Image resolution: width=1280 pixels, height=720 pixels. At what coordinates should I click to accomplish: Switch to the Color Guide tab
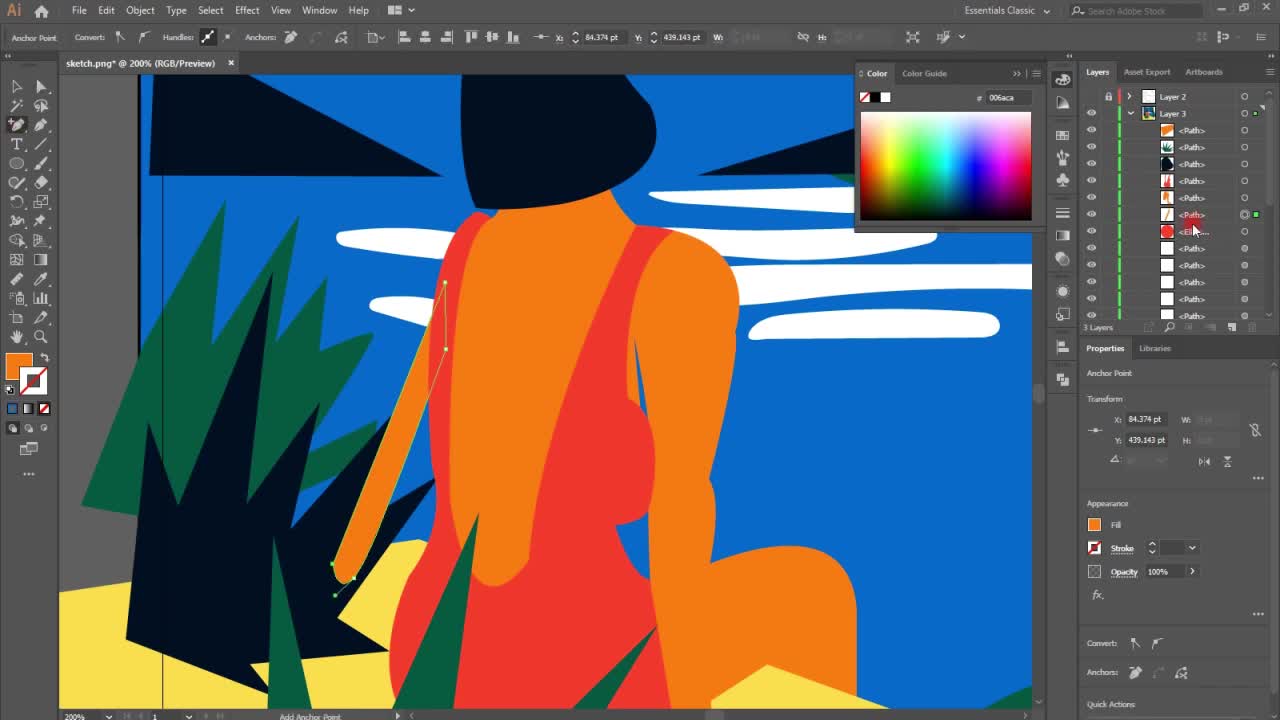[924, 73]
